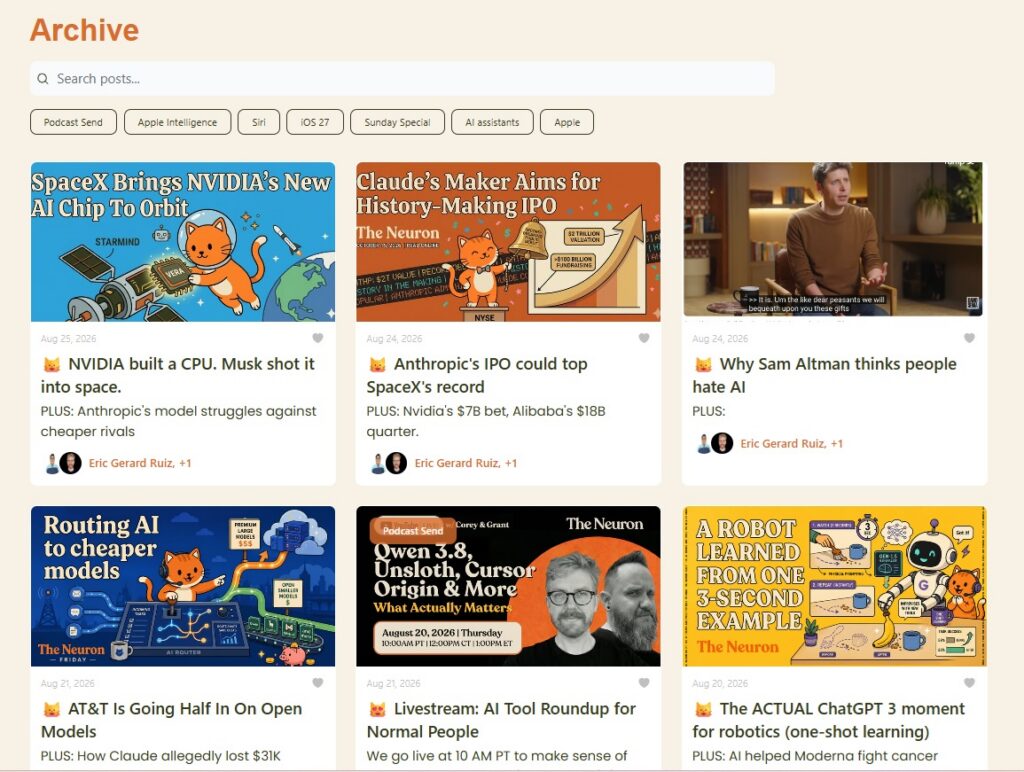Click the Podcast Send badge on Qwen thumbnail
Viewport: 1024px width, 772px height.
click(413, 530)
